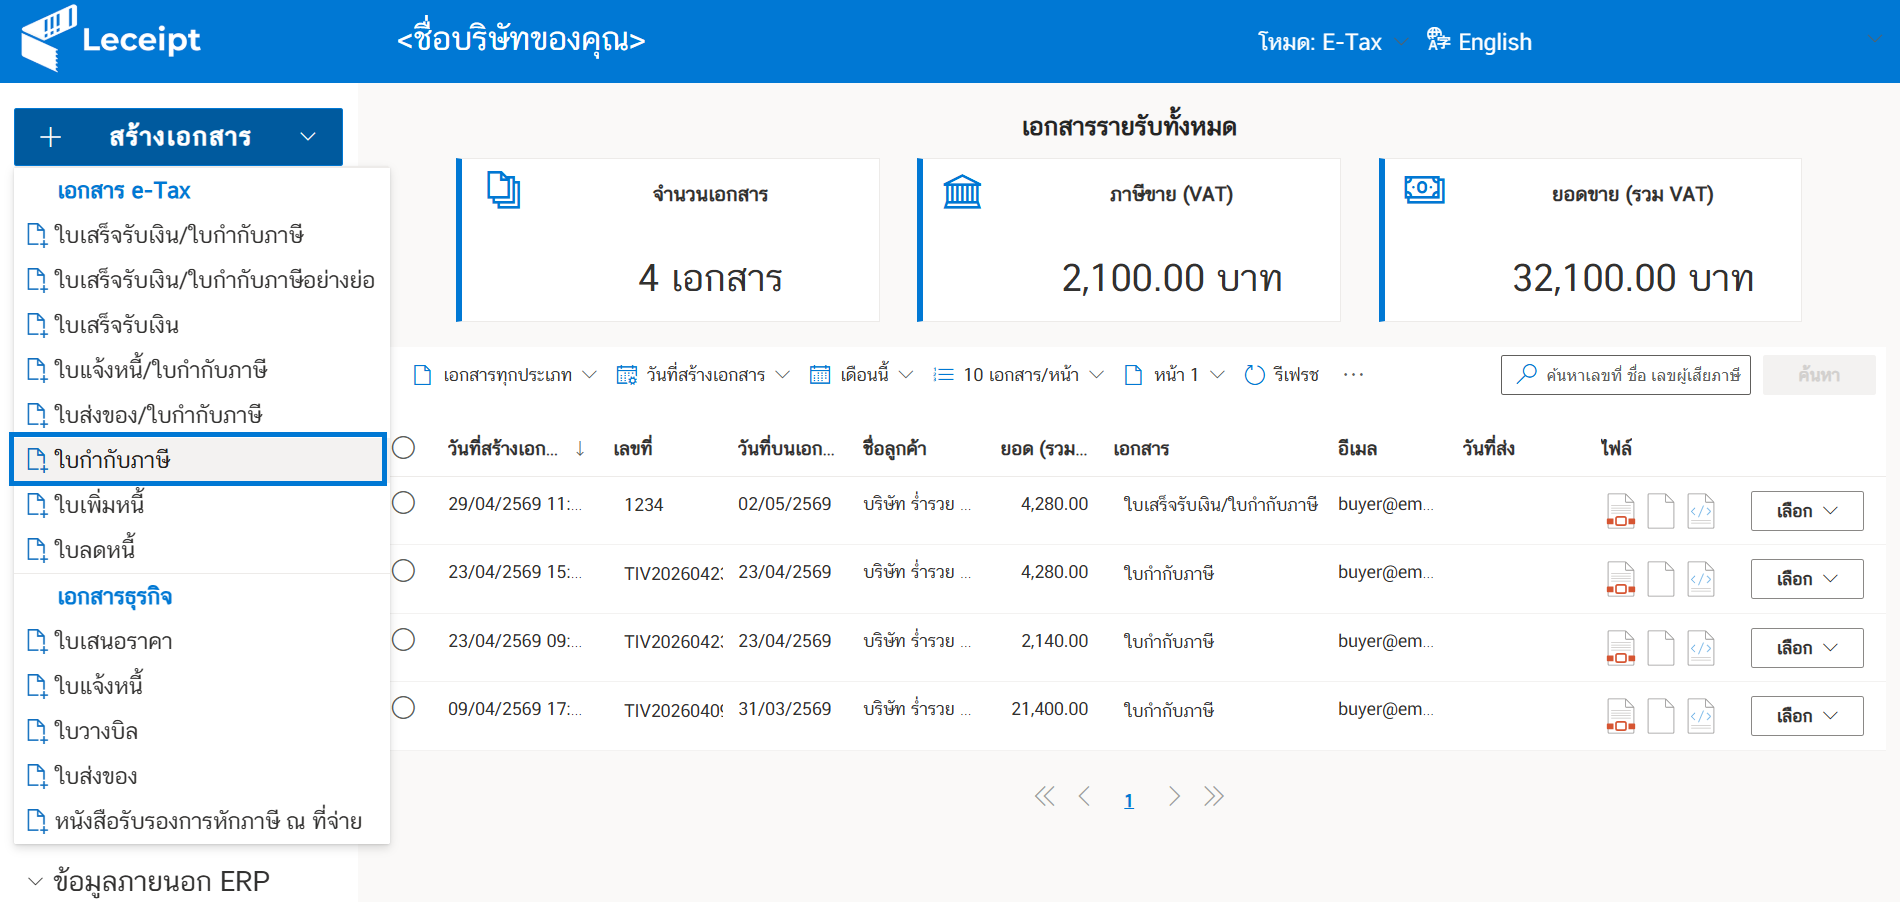Viewport: 1900px width, 902px height.
Task: Click the more options ellipsis in the toolbar
Action: (x=1353, y=375)
